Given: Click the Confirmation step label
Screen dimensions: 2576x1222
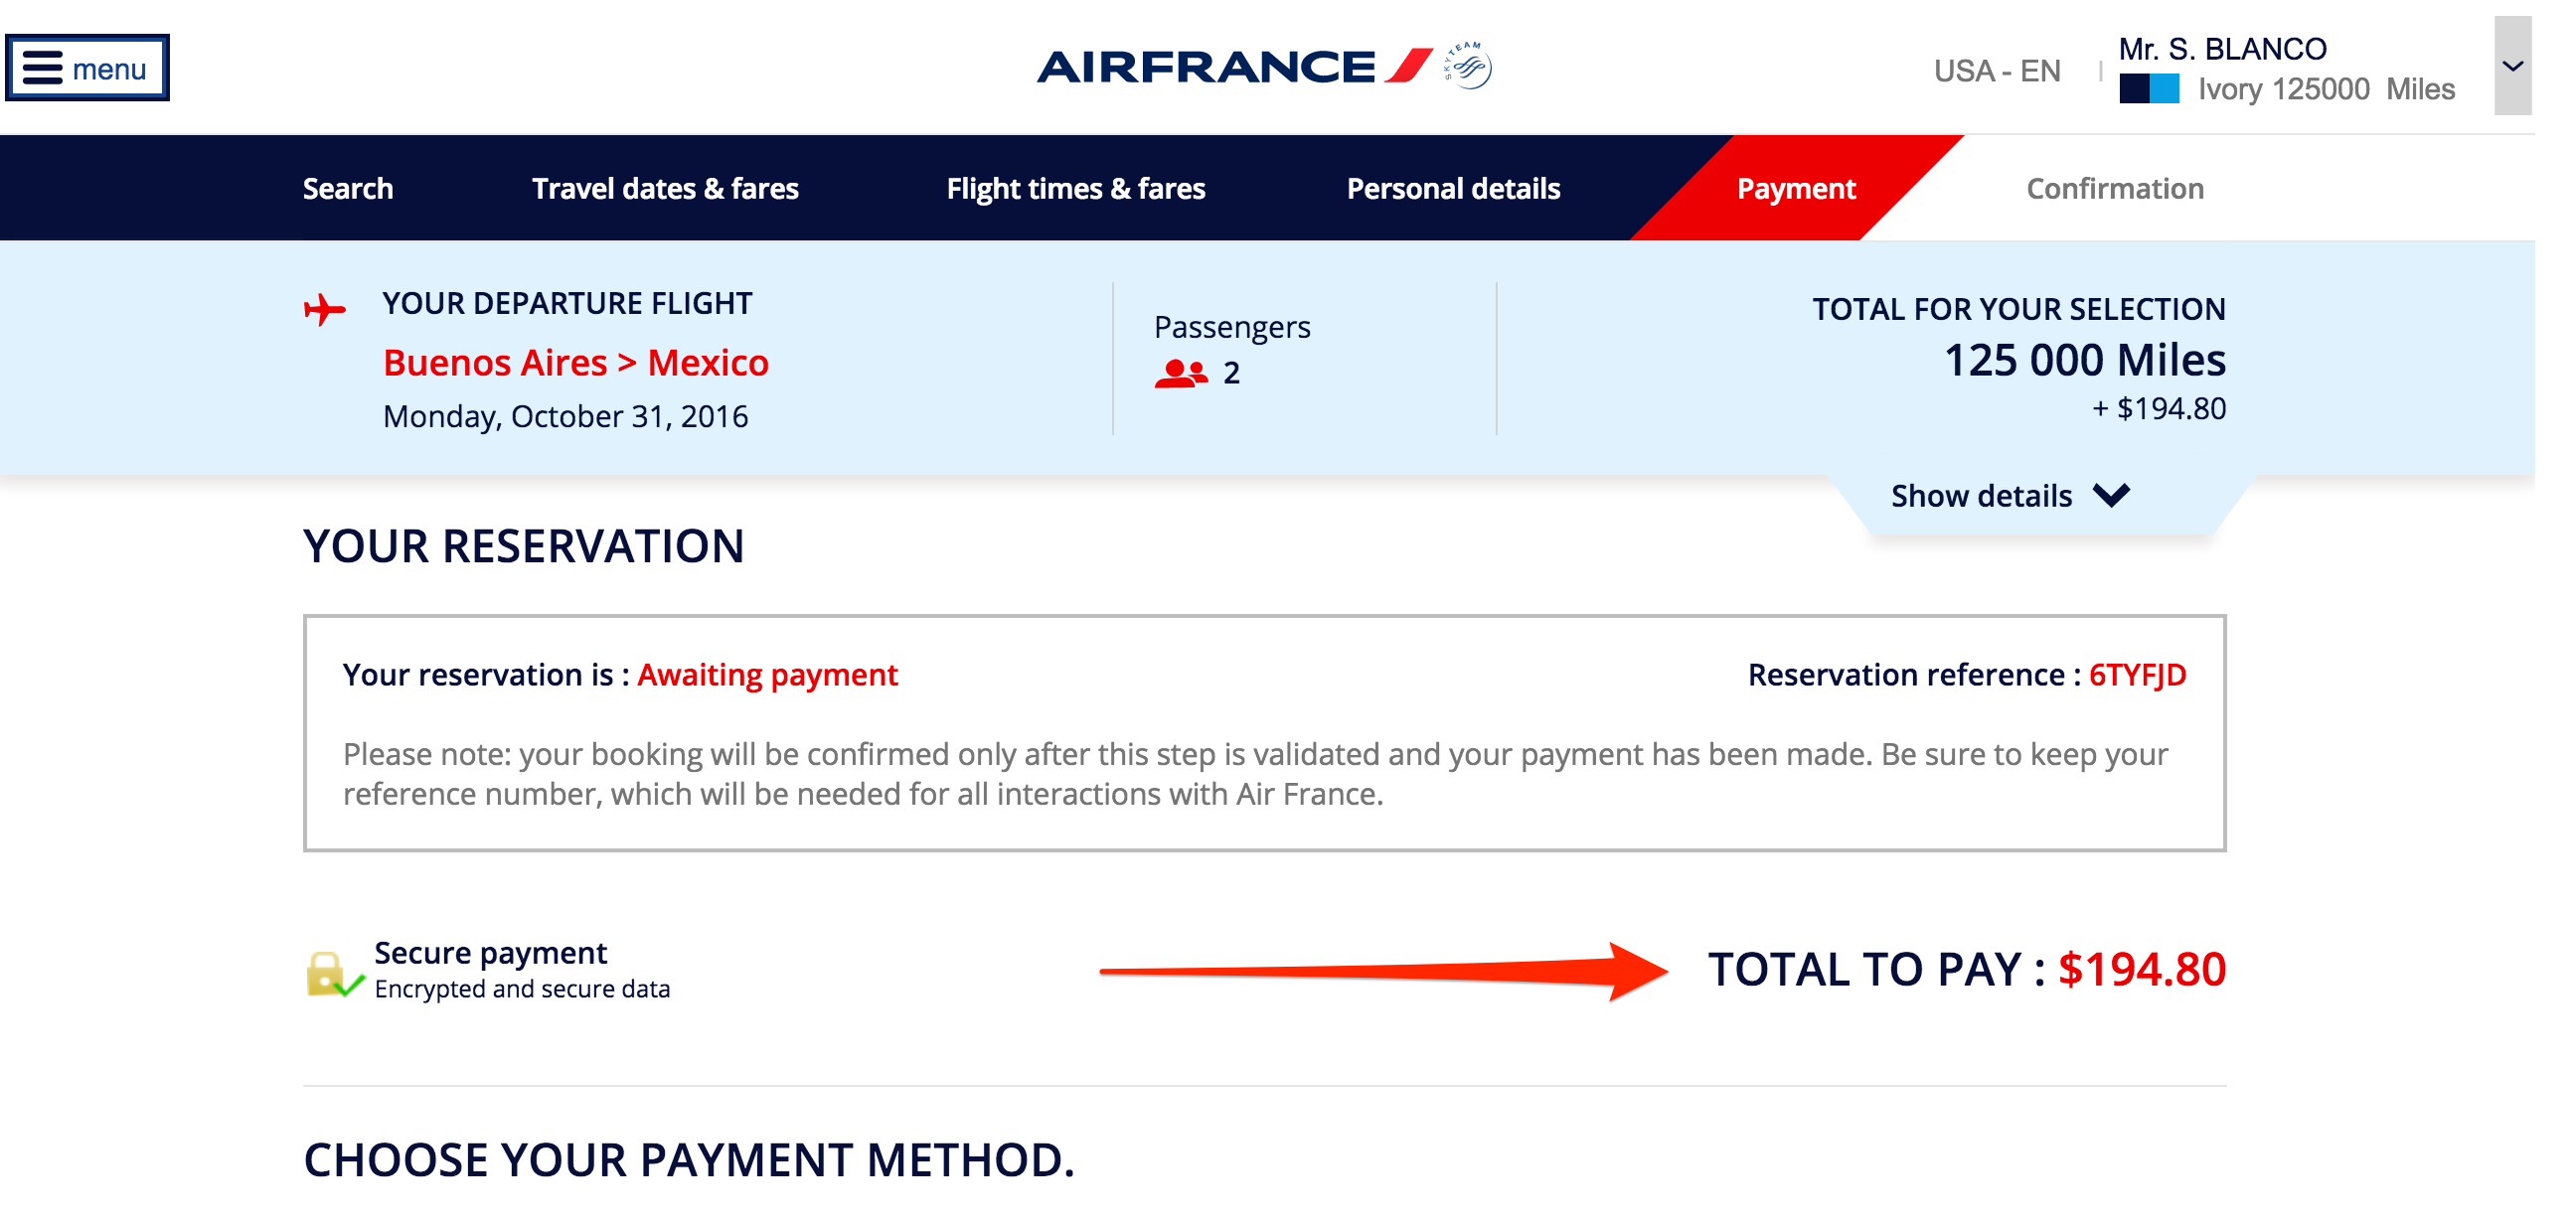Looking at the screenshot, I should 2114,187.
